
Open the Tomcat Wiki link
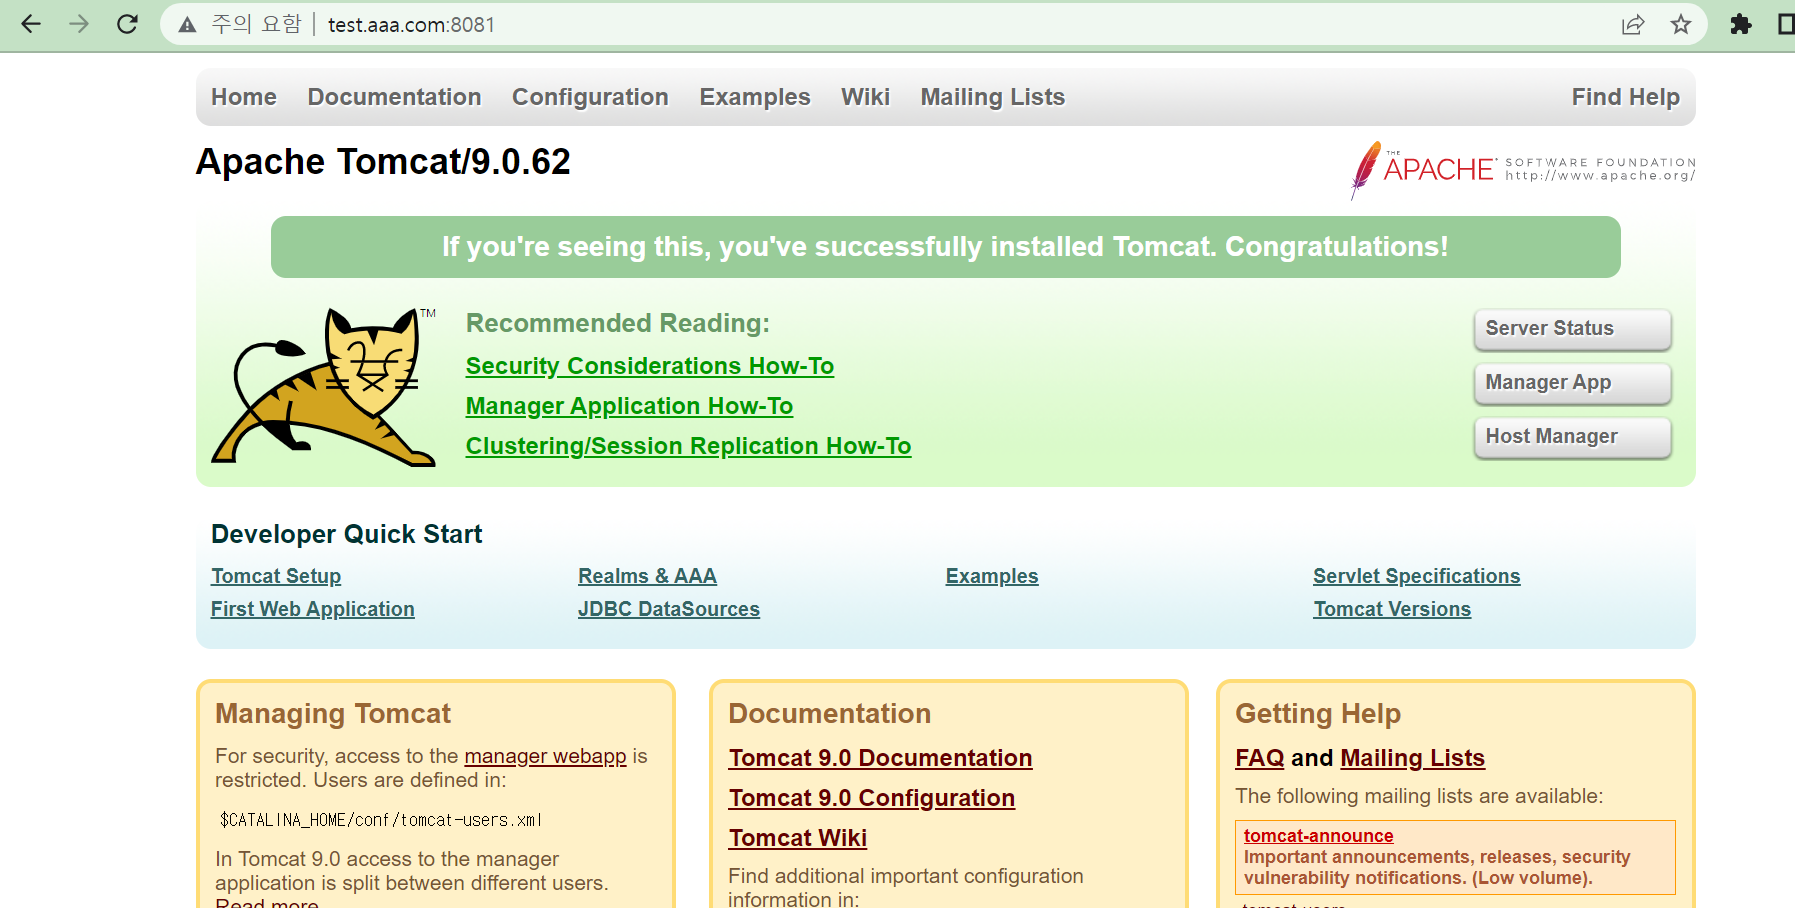pyautogui.click(x=797, y=838)
